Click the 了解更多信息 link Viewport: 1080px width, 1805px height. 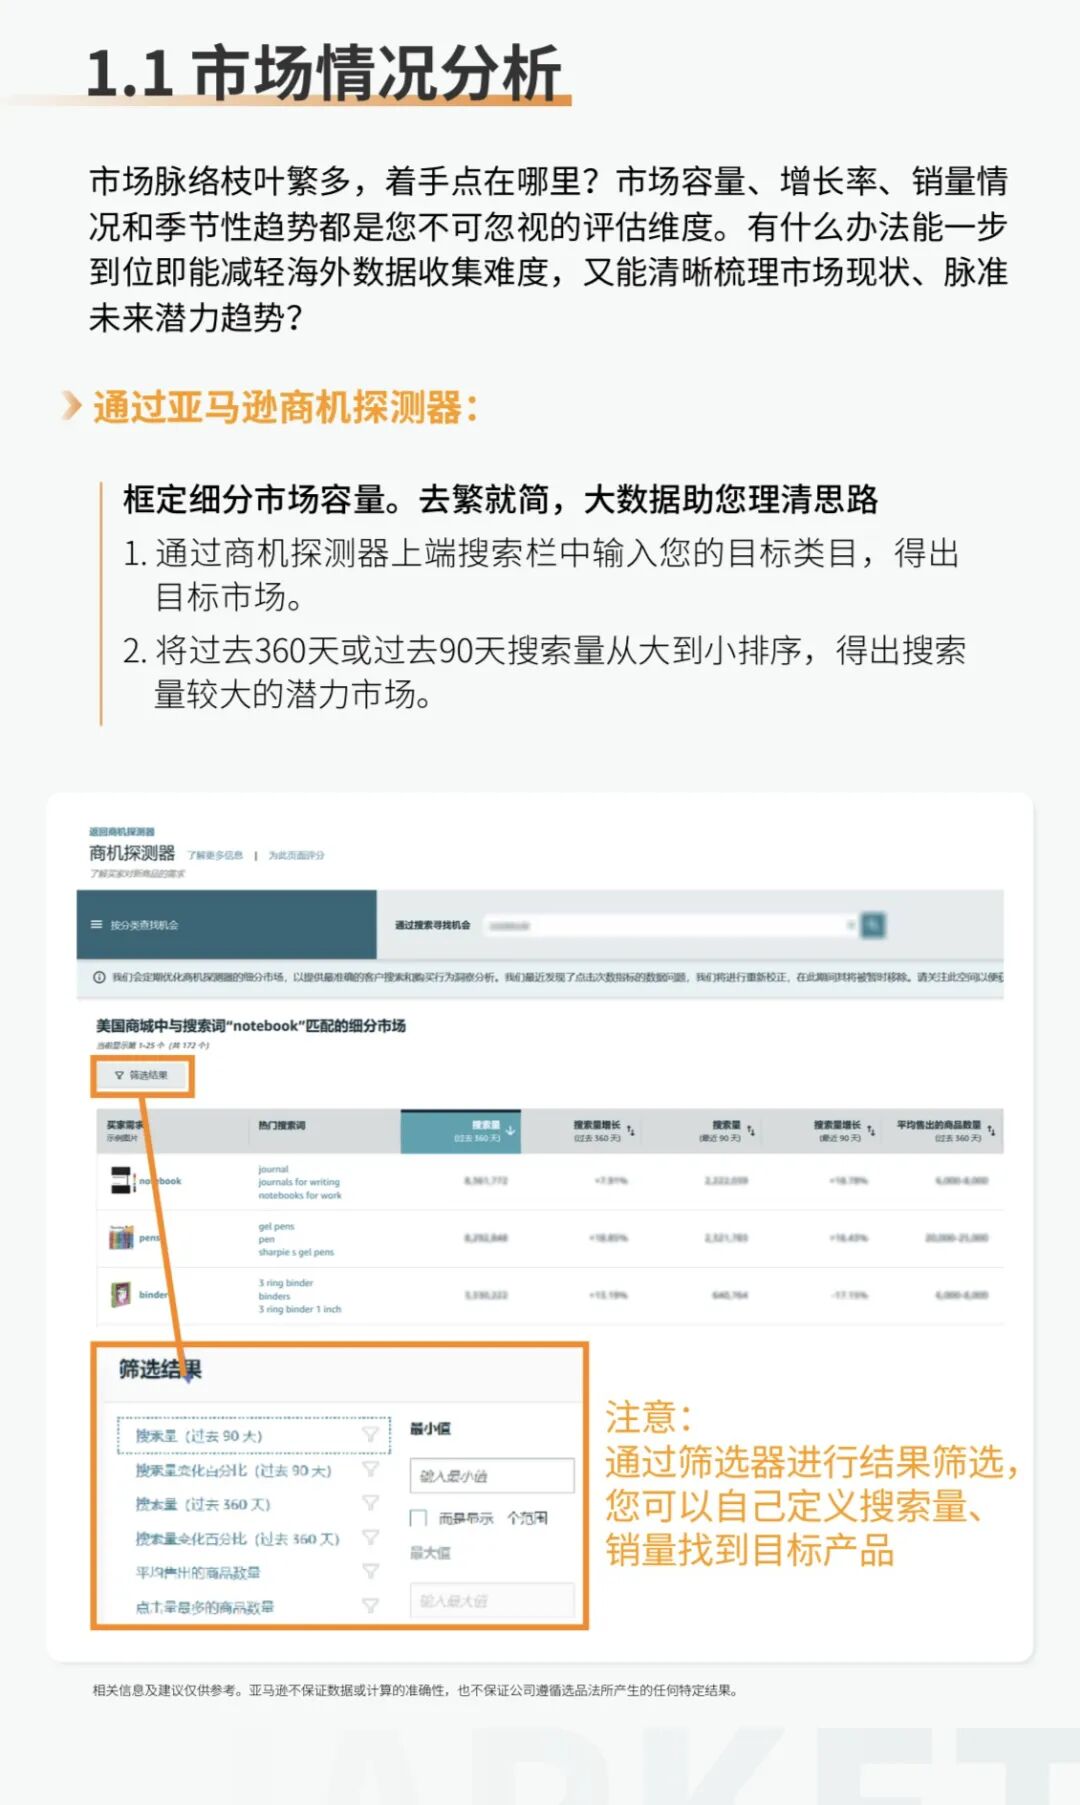tap(215, 856)
